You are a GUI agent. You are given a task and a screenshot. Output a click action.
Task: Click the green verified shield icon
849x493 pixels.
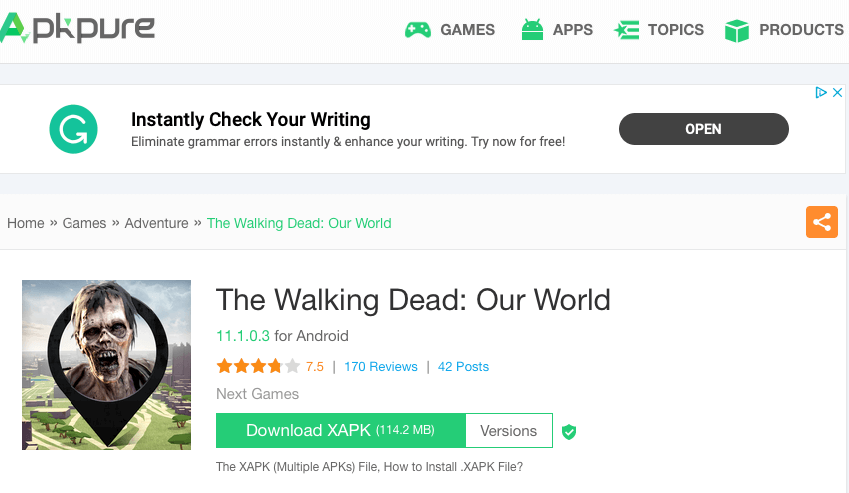[x=569, y=432]
